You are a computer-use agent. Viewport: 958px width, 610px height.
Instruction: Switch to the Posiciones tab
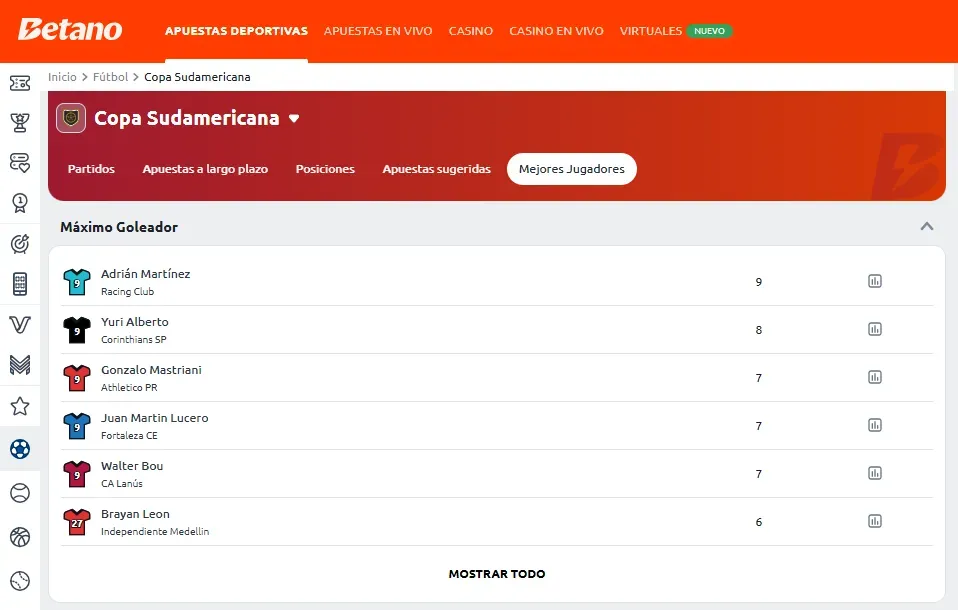click(325, 169)
